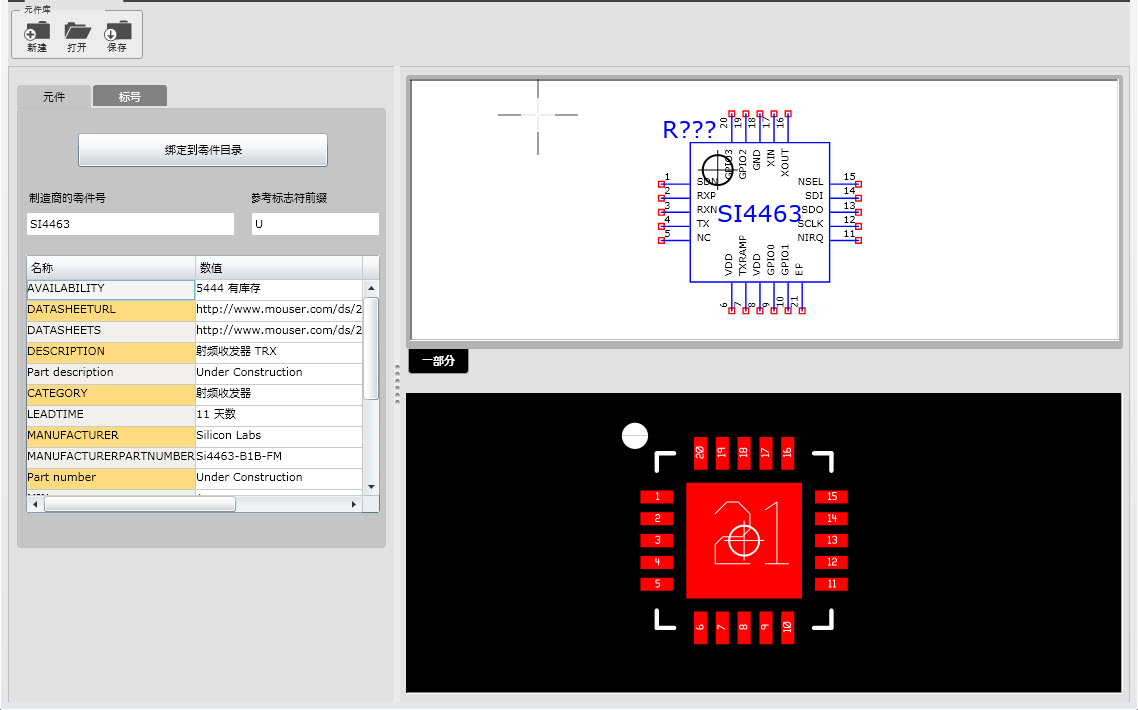Select footprint pad 13
The image size is (1138, 710).
tap(832, 540)
